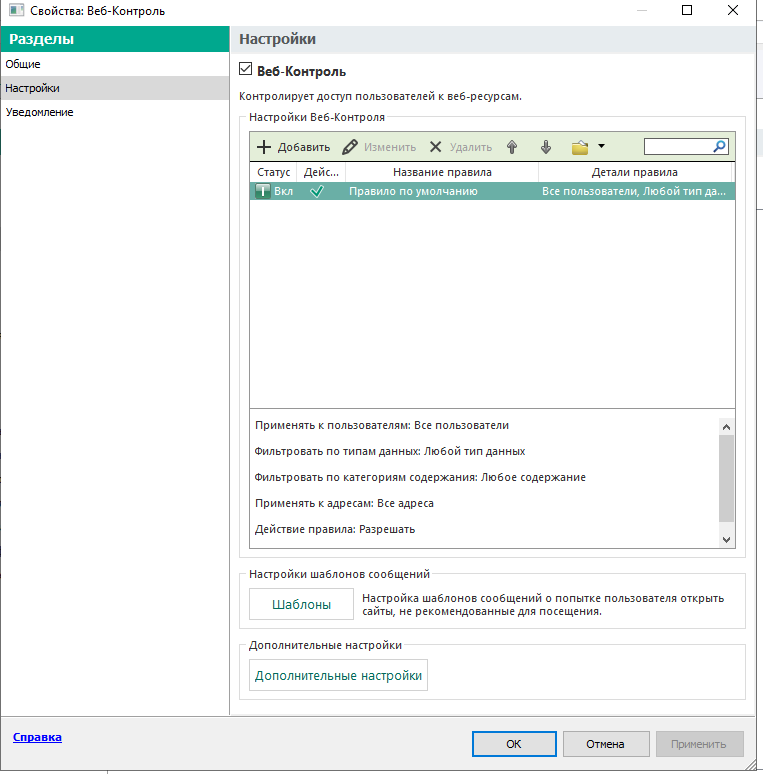This screenshot has width=763, height=774.
Task: Sort by Статус column header
Action: coord(273,172)
